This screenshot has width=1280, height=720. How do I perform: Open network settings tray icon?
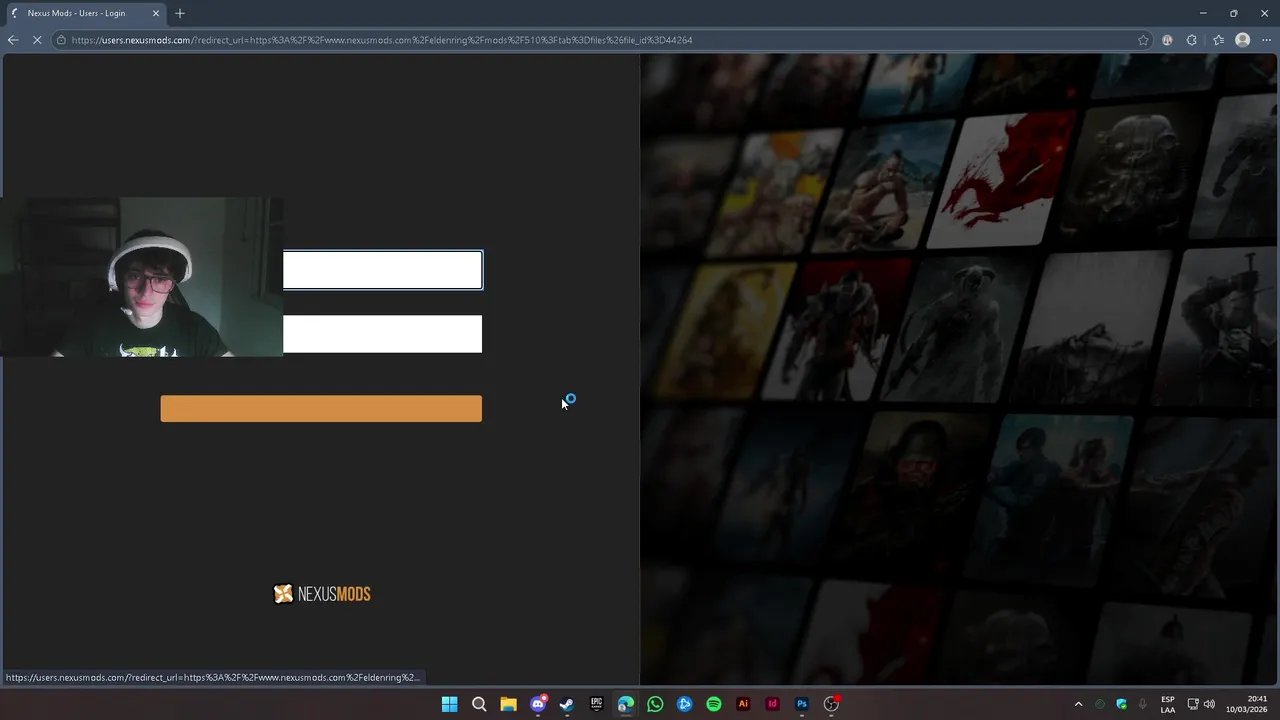pos(1193,704)
